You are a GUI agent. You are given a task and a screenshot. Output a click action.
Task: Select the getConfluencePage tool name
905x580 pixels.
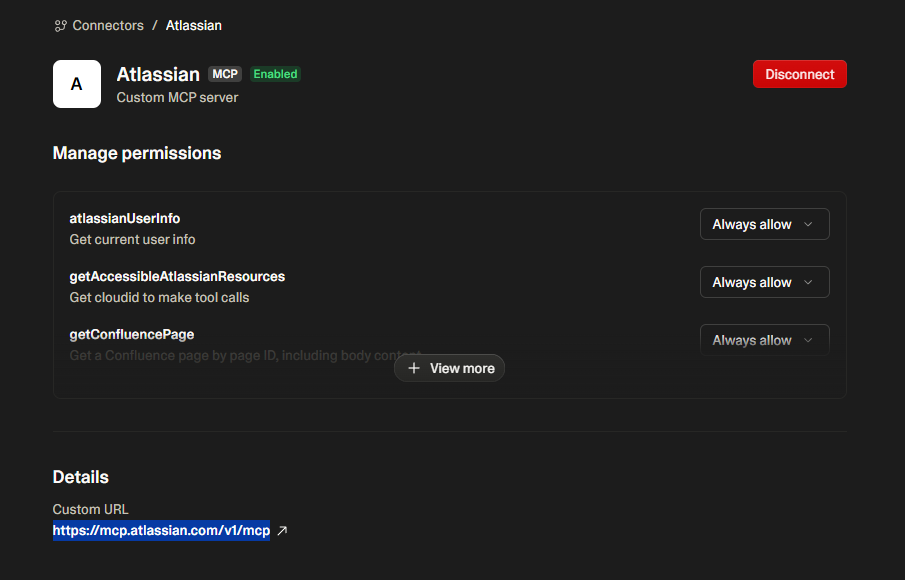coord(132,334)
